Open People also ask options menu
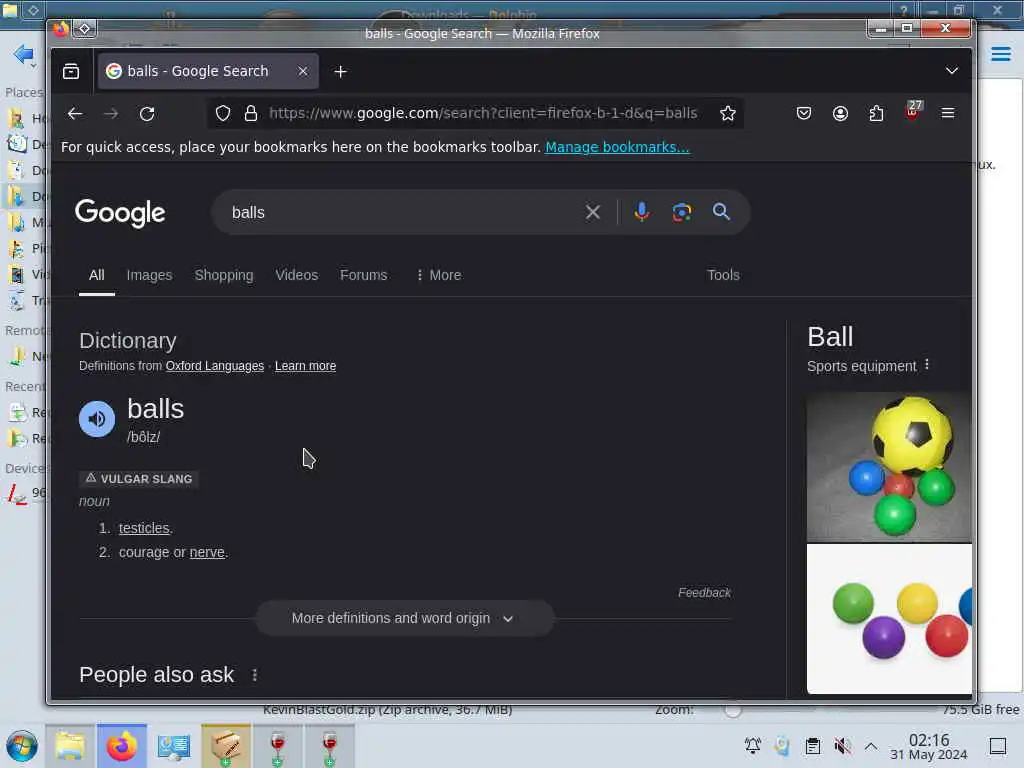This screenshot has width=1024, height=768. (255, 675)
